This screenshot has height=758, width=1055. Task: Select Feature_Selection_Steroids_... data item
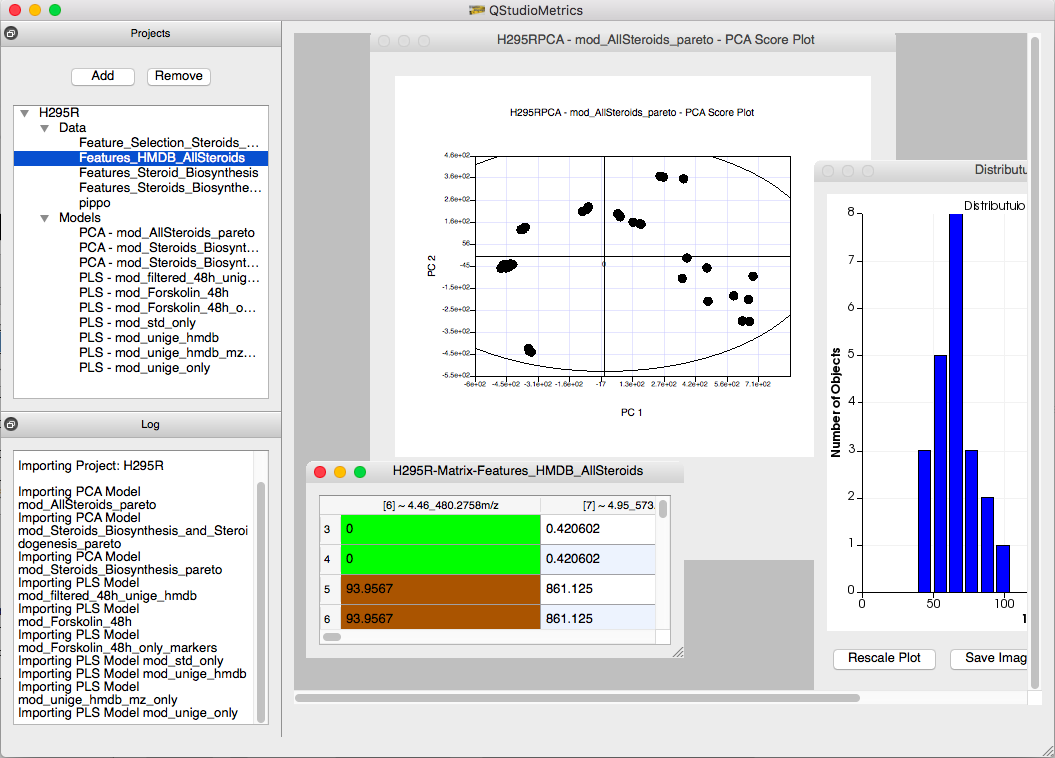click(x=168, y=143)
